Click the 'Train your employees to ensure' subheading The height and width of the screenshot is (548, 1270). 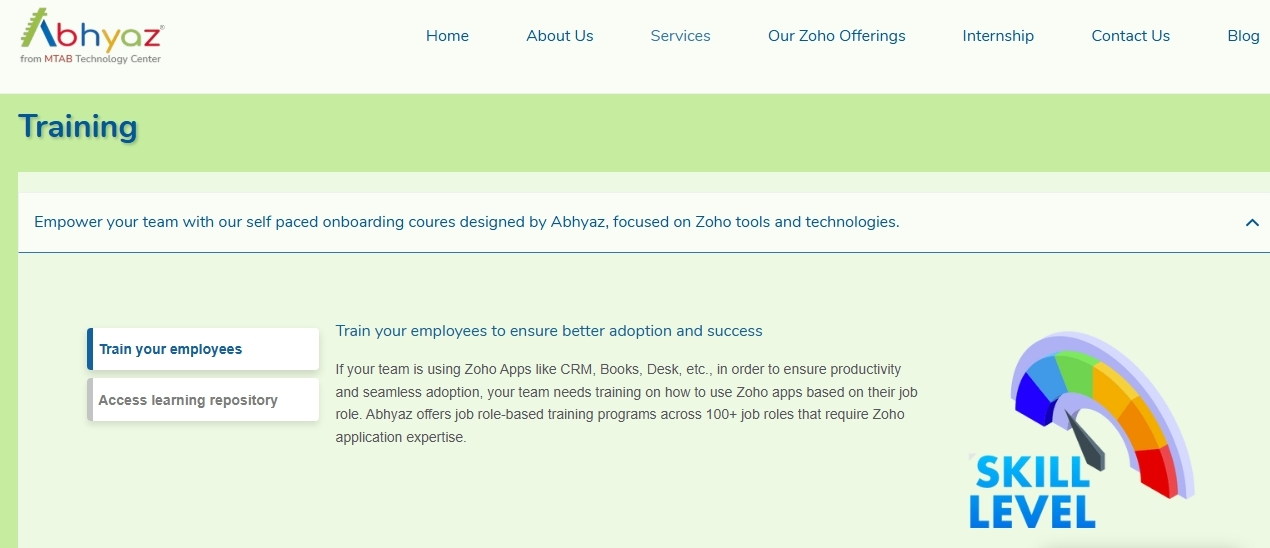click(549, 331)
